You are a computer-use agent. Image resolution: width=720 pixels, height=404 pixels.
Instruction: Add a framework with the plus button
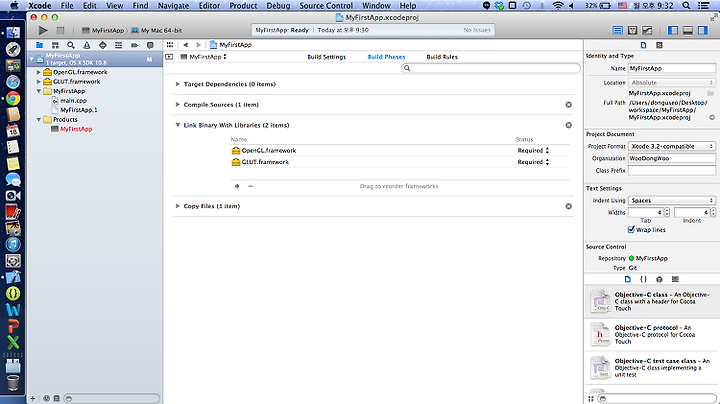pyautogui.click(x=237, y=186)
